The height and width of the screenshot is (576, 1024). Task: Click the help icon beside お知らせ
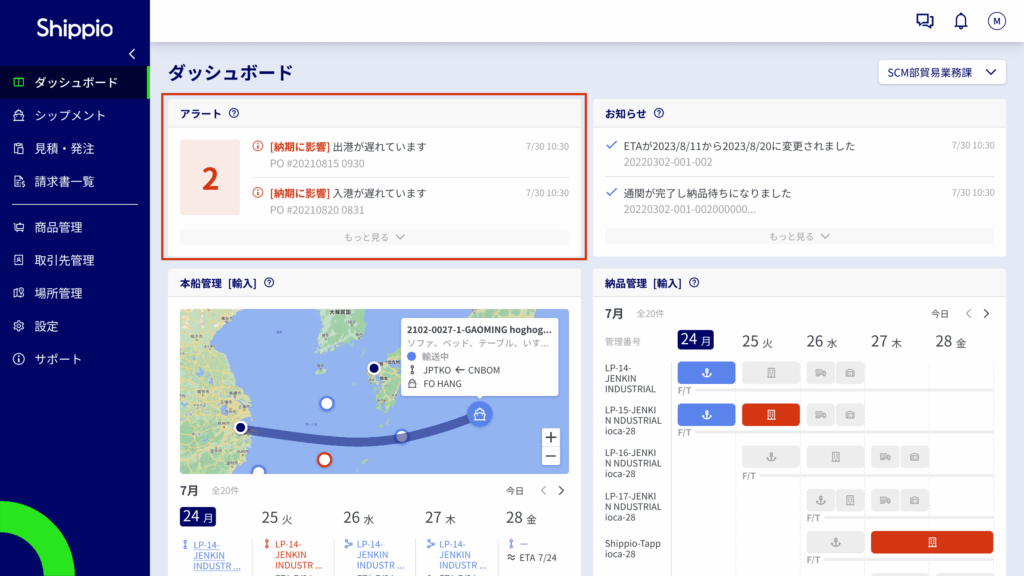[659, 114]
